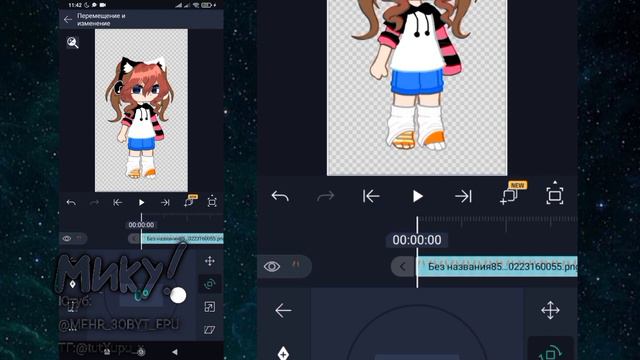Toggle layer visibility eye in large timeline

pyautogui.click(x=272, y=267)
